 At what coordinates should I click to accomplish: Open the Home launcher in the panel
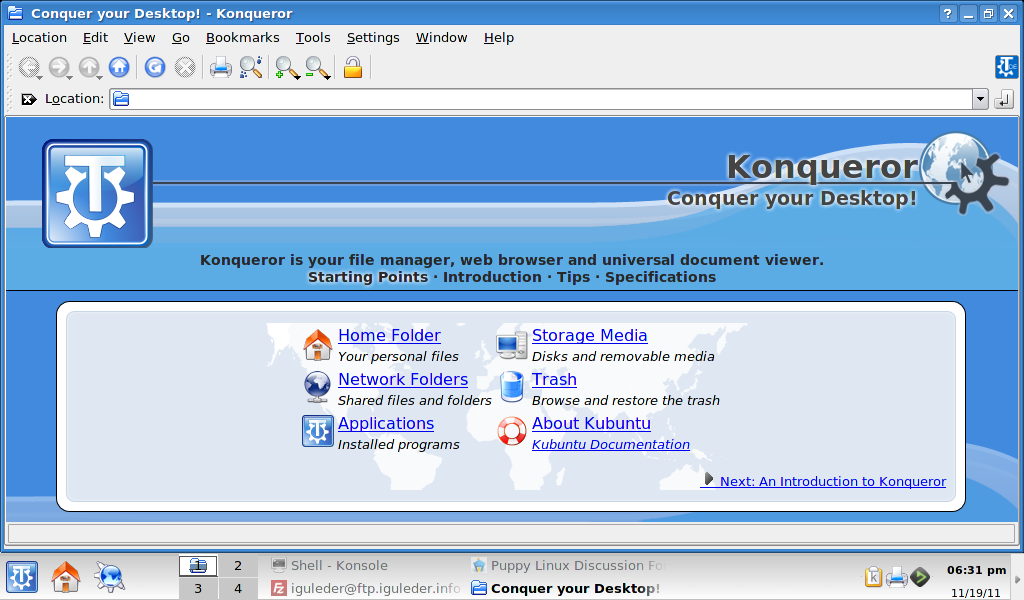(x=66, y=577)
